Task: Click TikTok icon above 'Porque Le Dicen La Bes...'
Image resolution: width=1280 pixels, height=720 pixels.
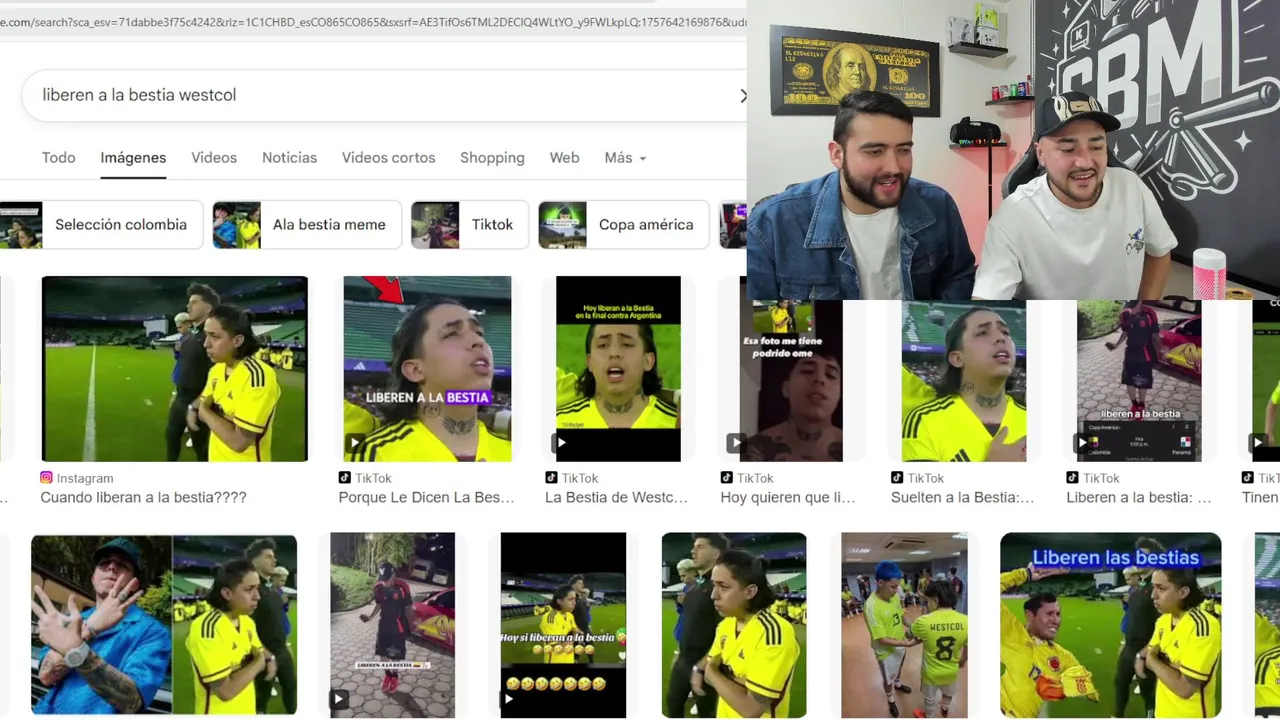Action: click(344, 478)
